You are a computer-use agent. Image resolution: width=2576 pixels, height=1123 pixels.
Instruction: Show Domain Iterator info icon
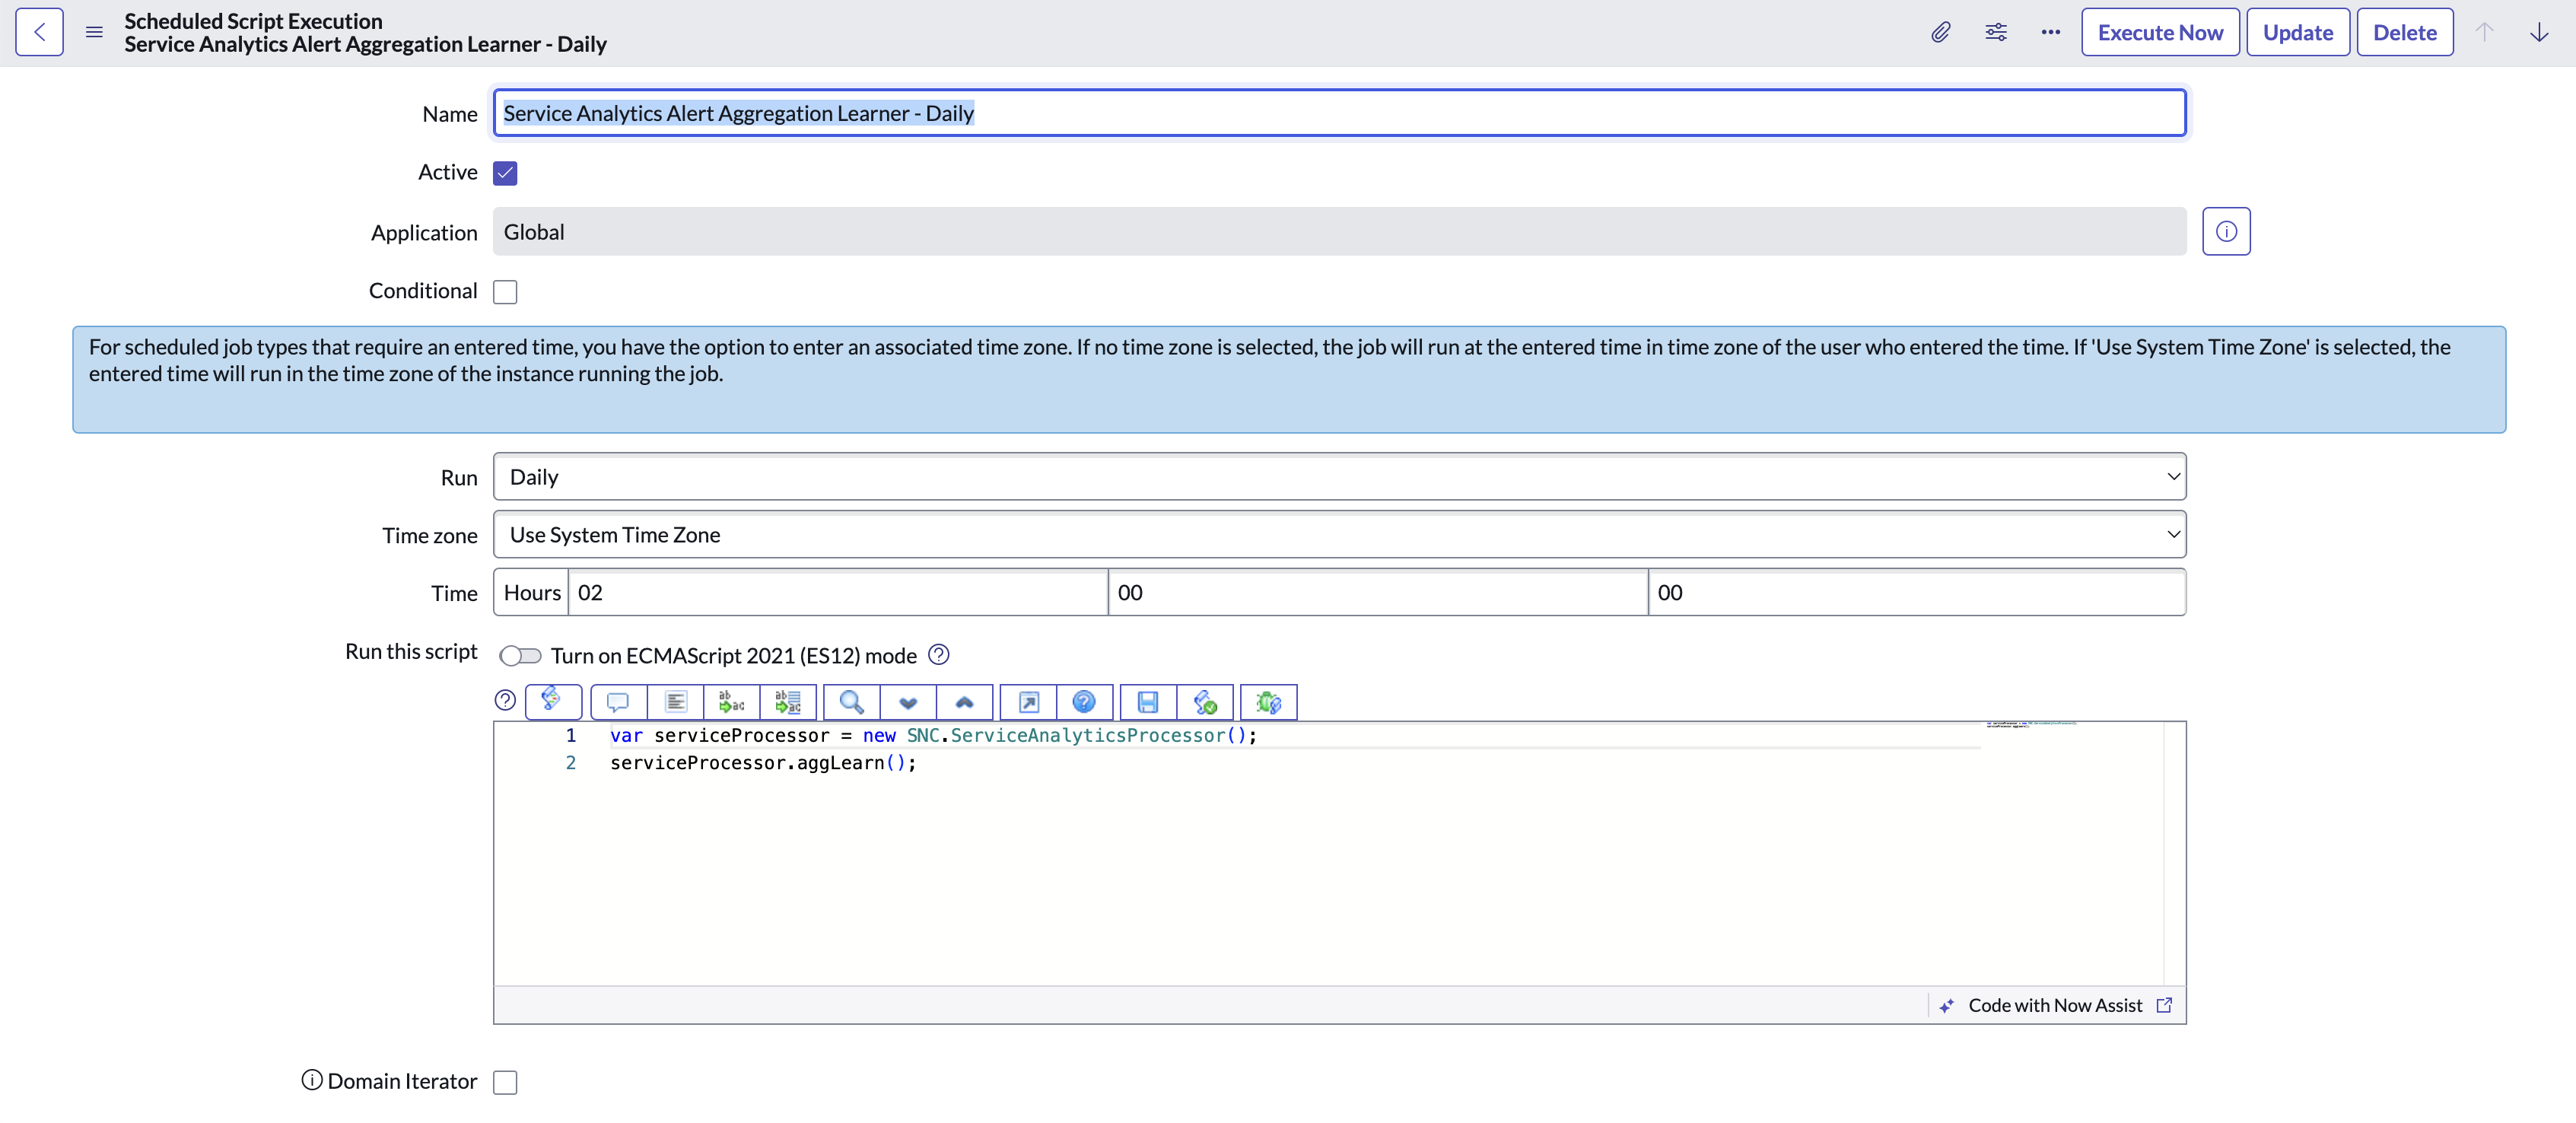coord(312,1080)
